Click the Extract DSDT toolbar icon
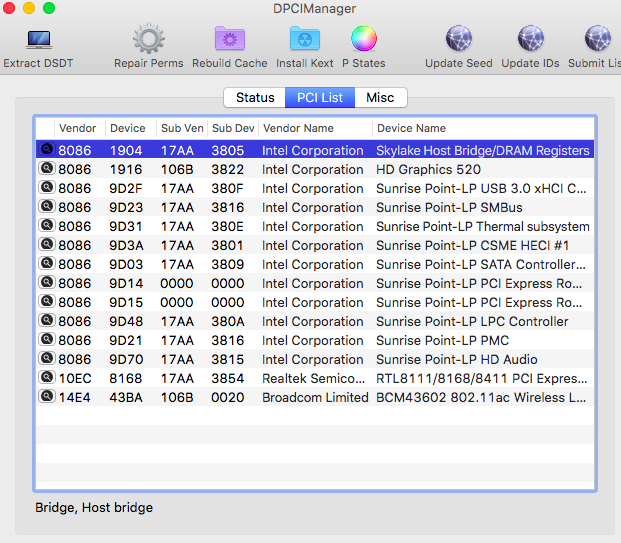621x543 pixels. pyautogui.click(x=38, y=40)
